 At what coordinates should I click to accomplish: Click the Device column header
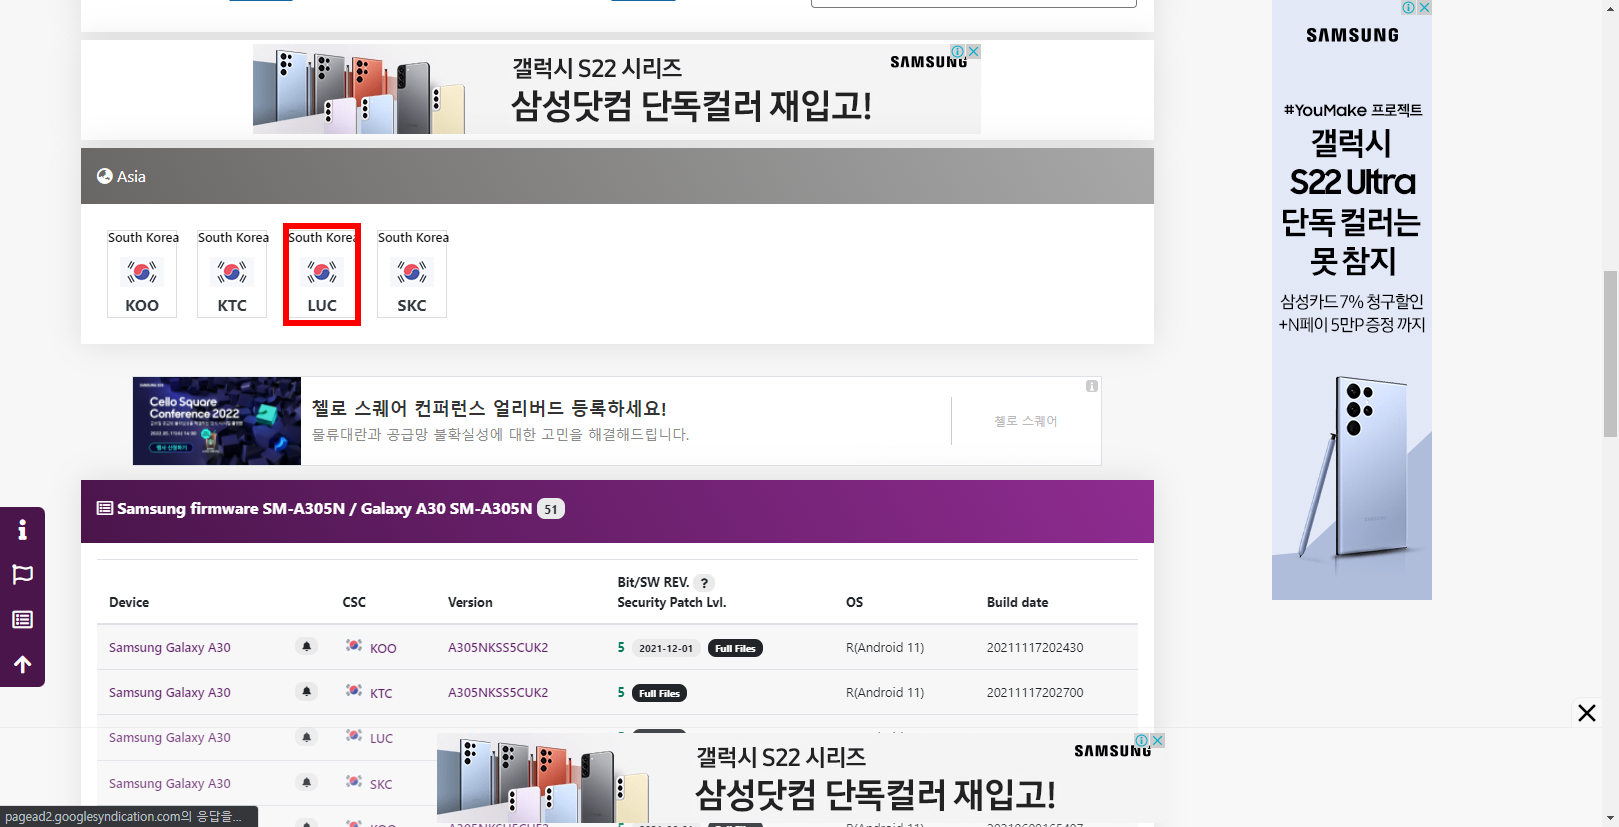(x=129, y=602)
